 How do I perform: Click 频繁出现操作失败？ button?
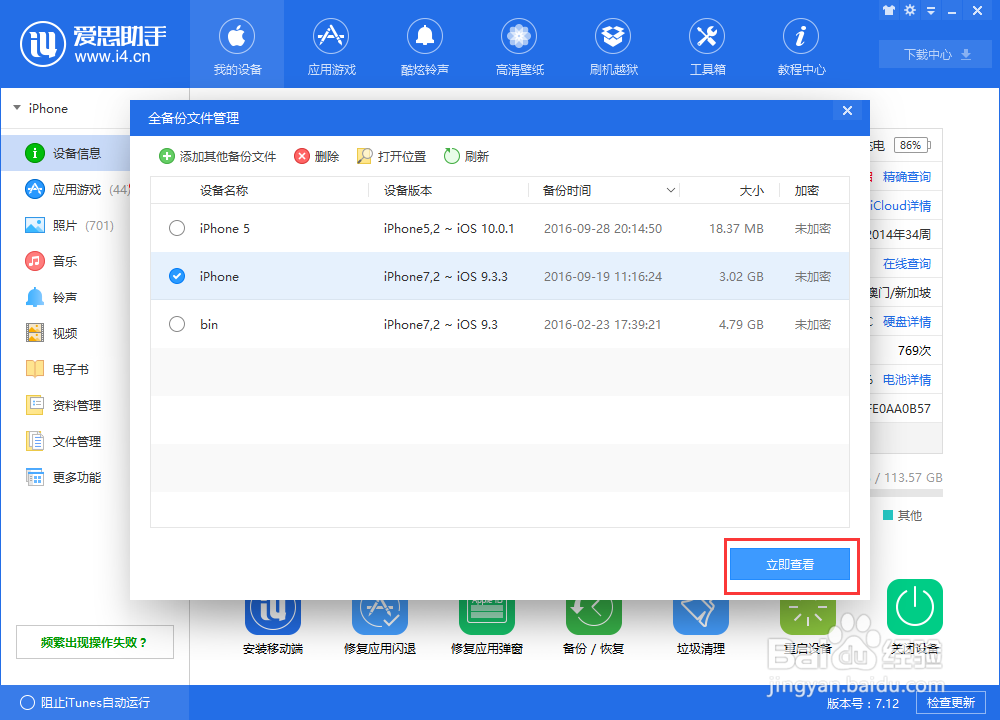tap(94, 642)
